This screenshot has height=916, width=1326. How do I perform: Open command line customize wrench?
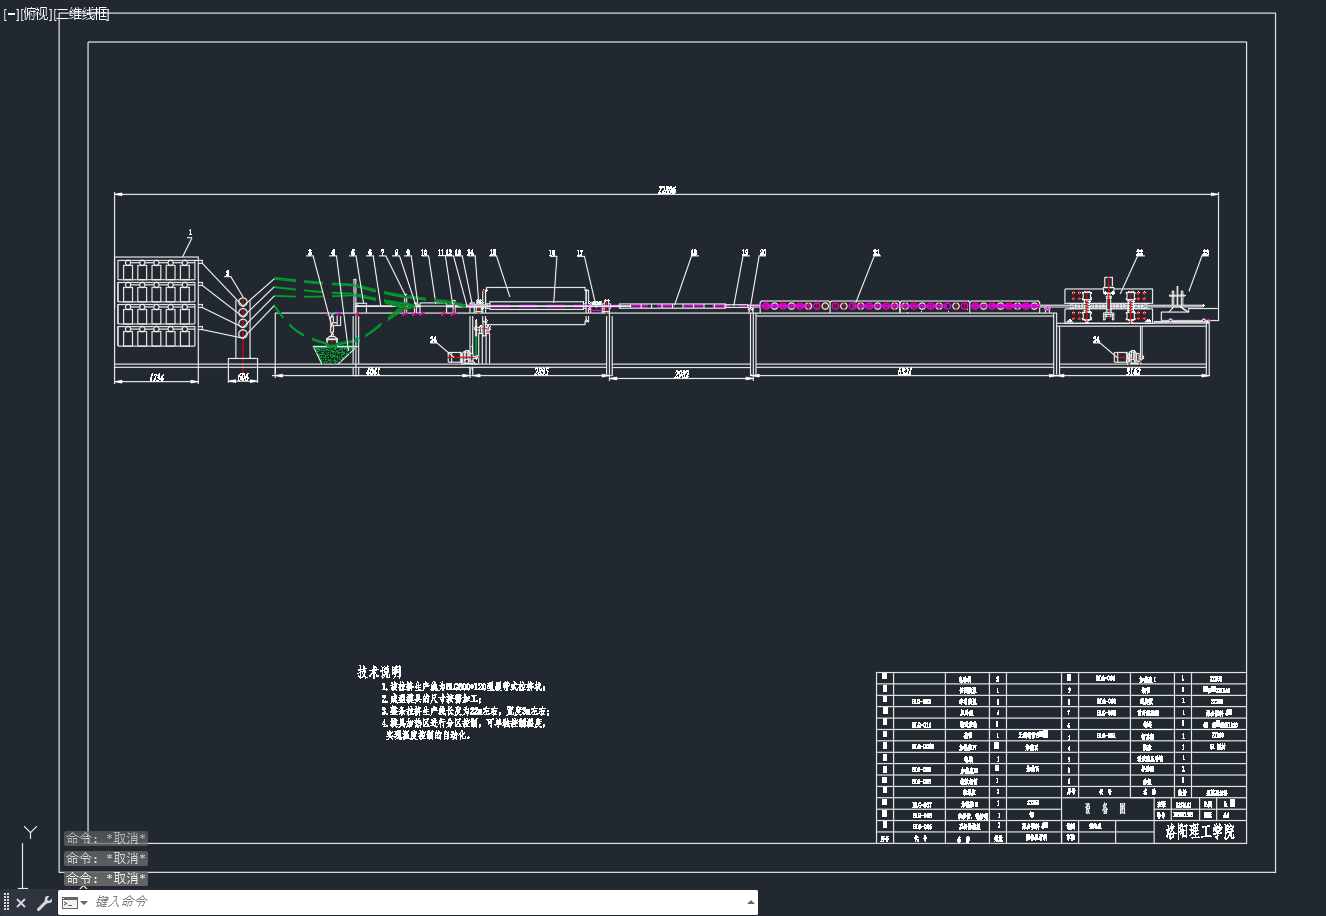44,903
